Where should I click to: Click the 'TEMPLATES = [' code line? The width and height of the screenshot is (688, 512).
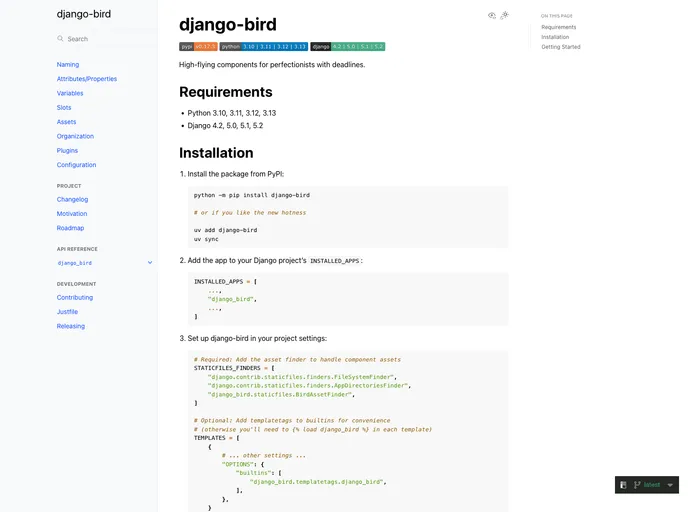[x=217, y=438]
